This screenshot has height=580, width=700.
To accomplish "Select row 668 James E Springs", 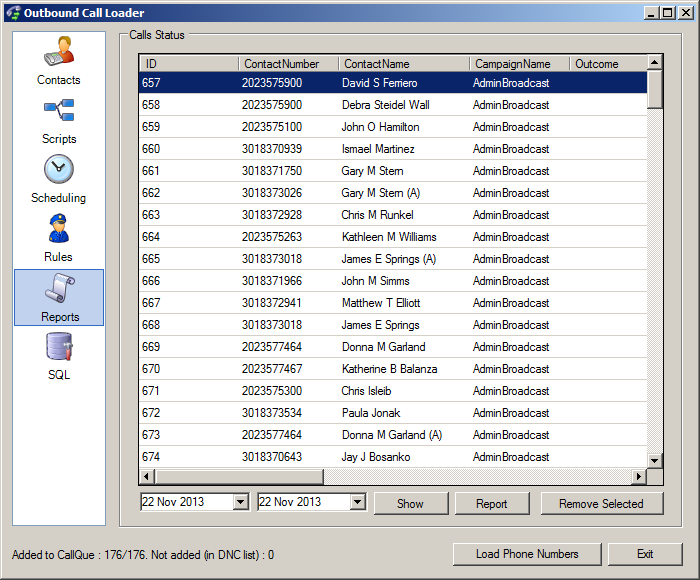I will click(393, 325).
